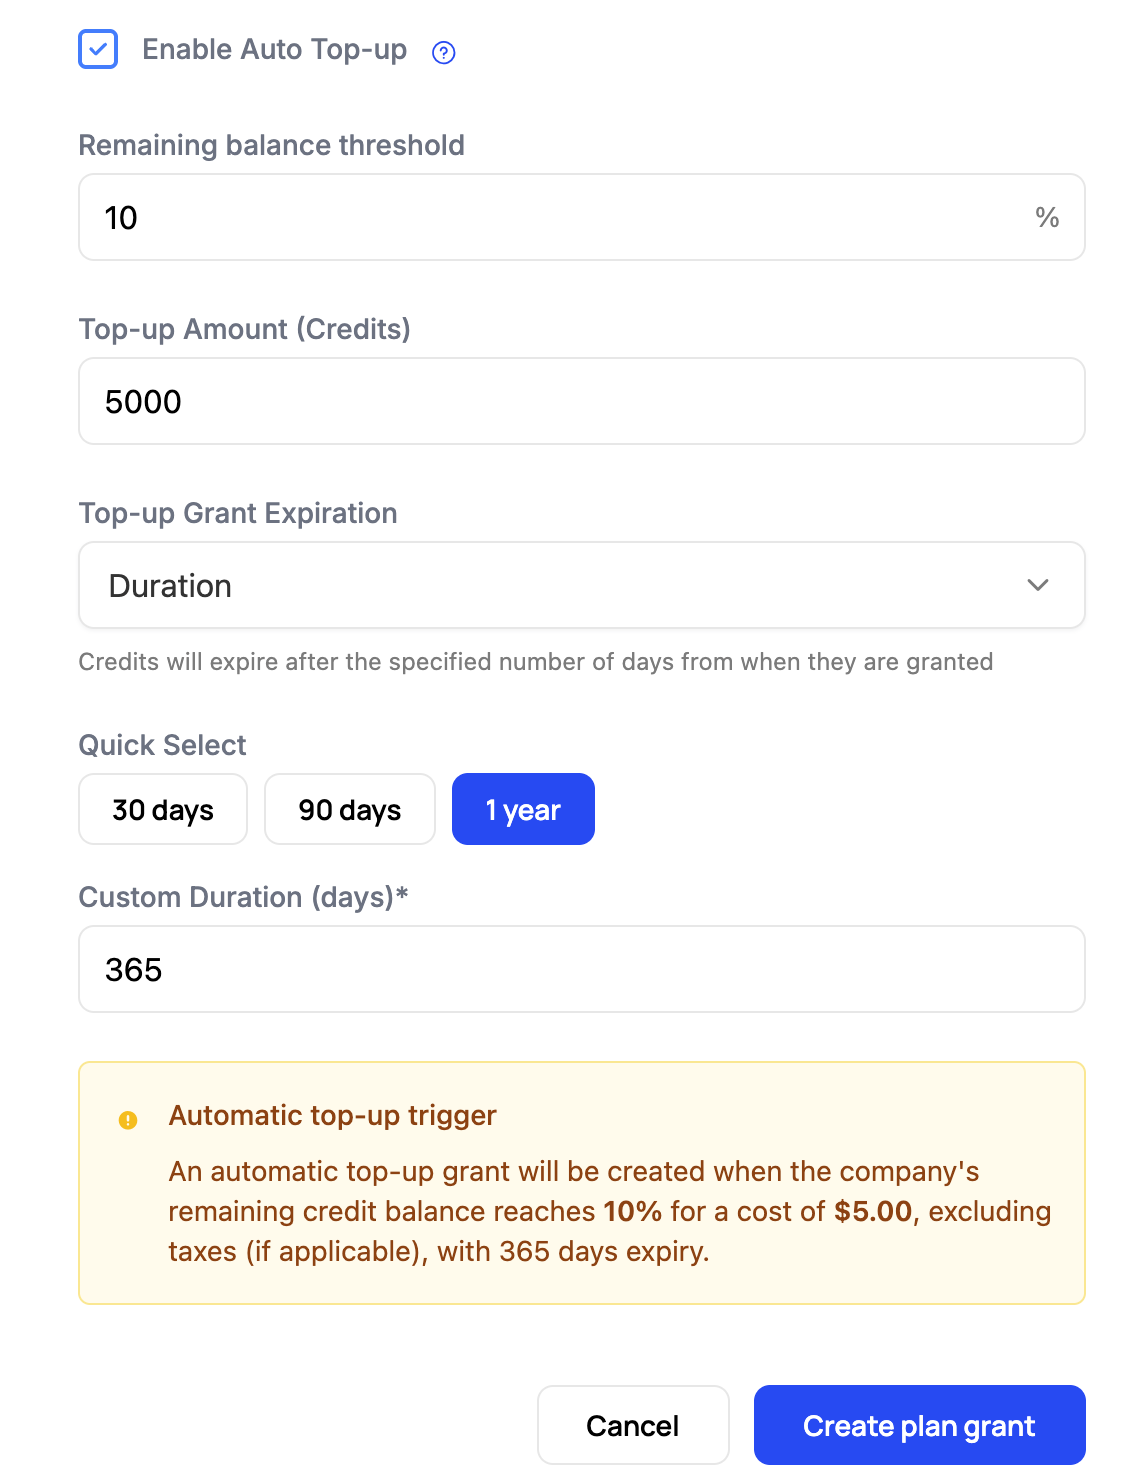Image resolution: width=1134 pixels, height=1478 pixels.
Task: Click the blue checkmark box beside Enable Auto Top-up
Action: (x=97, y=49)
